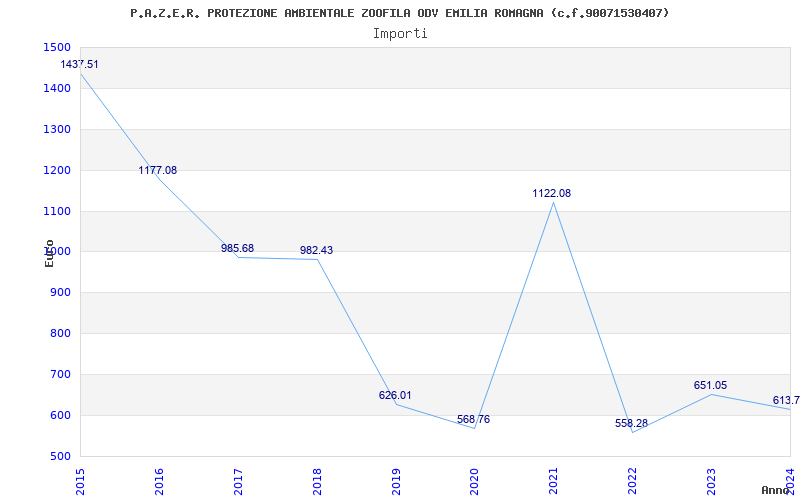Click the 1200 y-axis tick label
Viewport: 800px width, 500px height.
click(57, 170)
